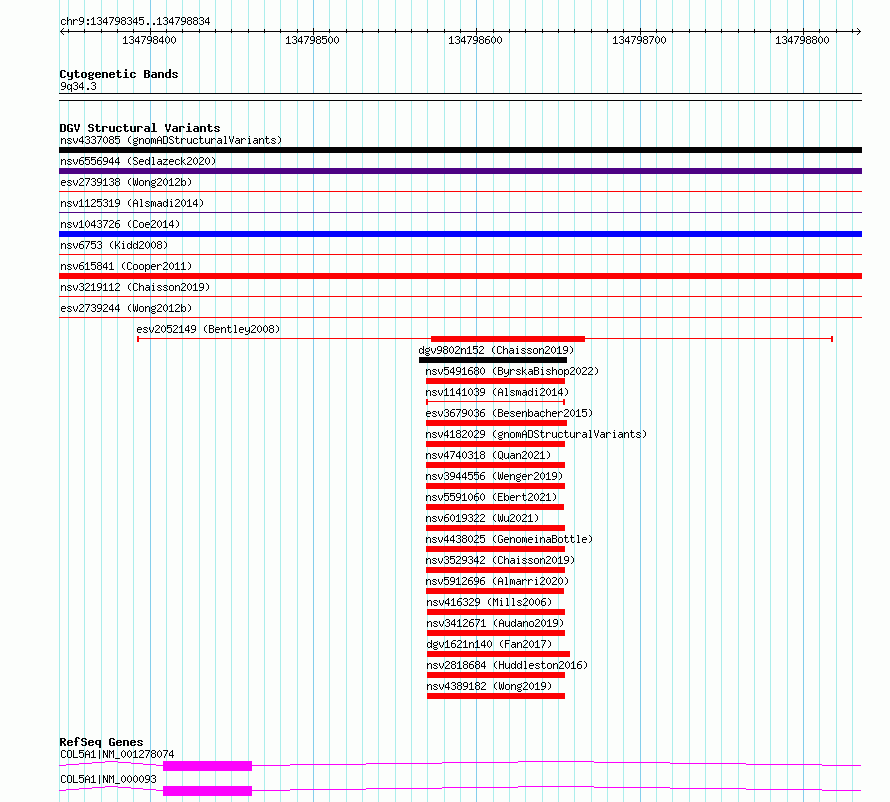The height and width of the screenshot is (802, 890).
Task: Select variant nsv3412671 (Audano2019)
Action: [495, 623]
